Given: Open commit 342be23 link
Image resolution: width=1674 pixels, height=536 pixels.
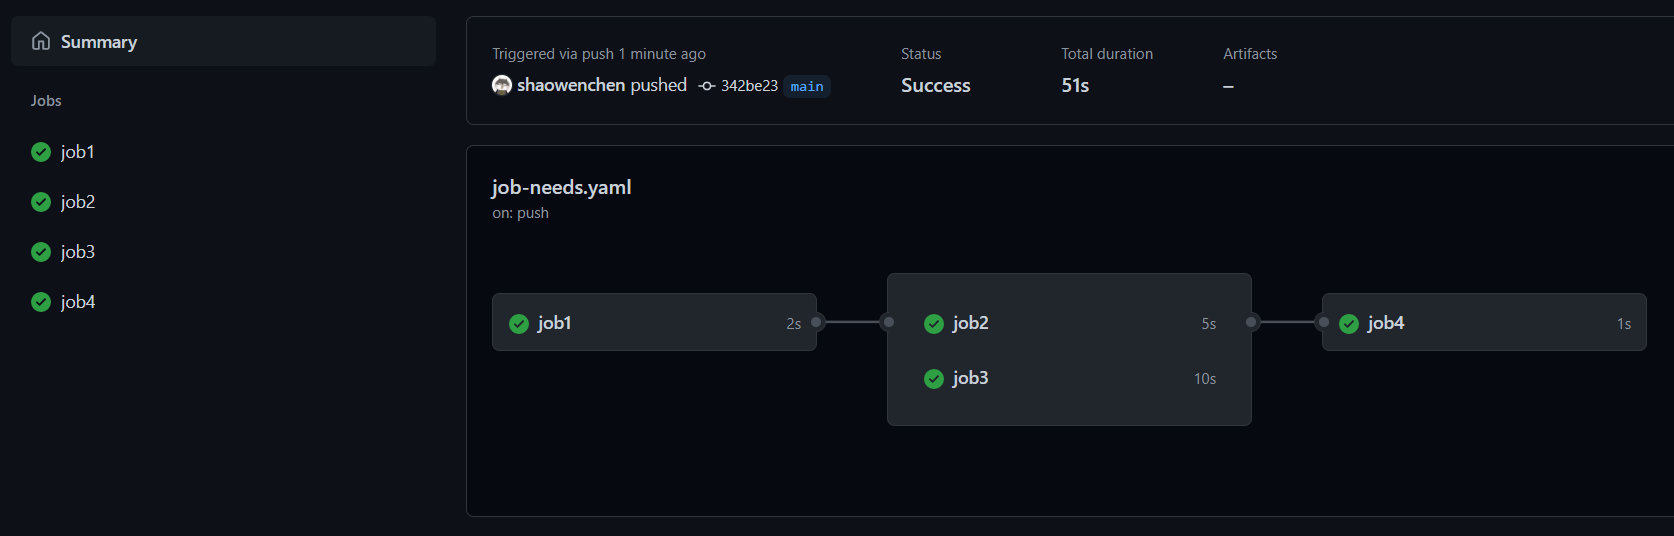Looking at the screenshot, I should [x=749, y=86].
